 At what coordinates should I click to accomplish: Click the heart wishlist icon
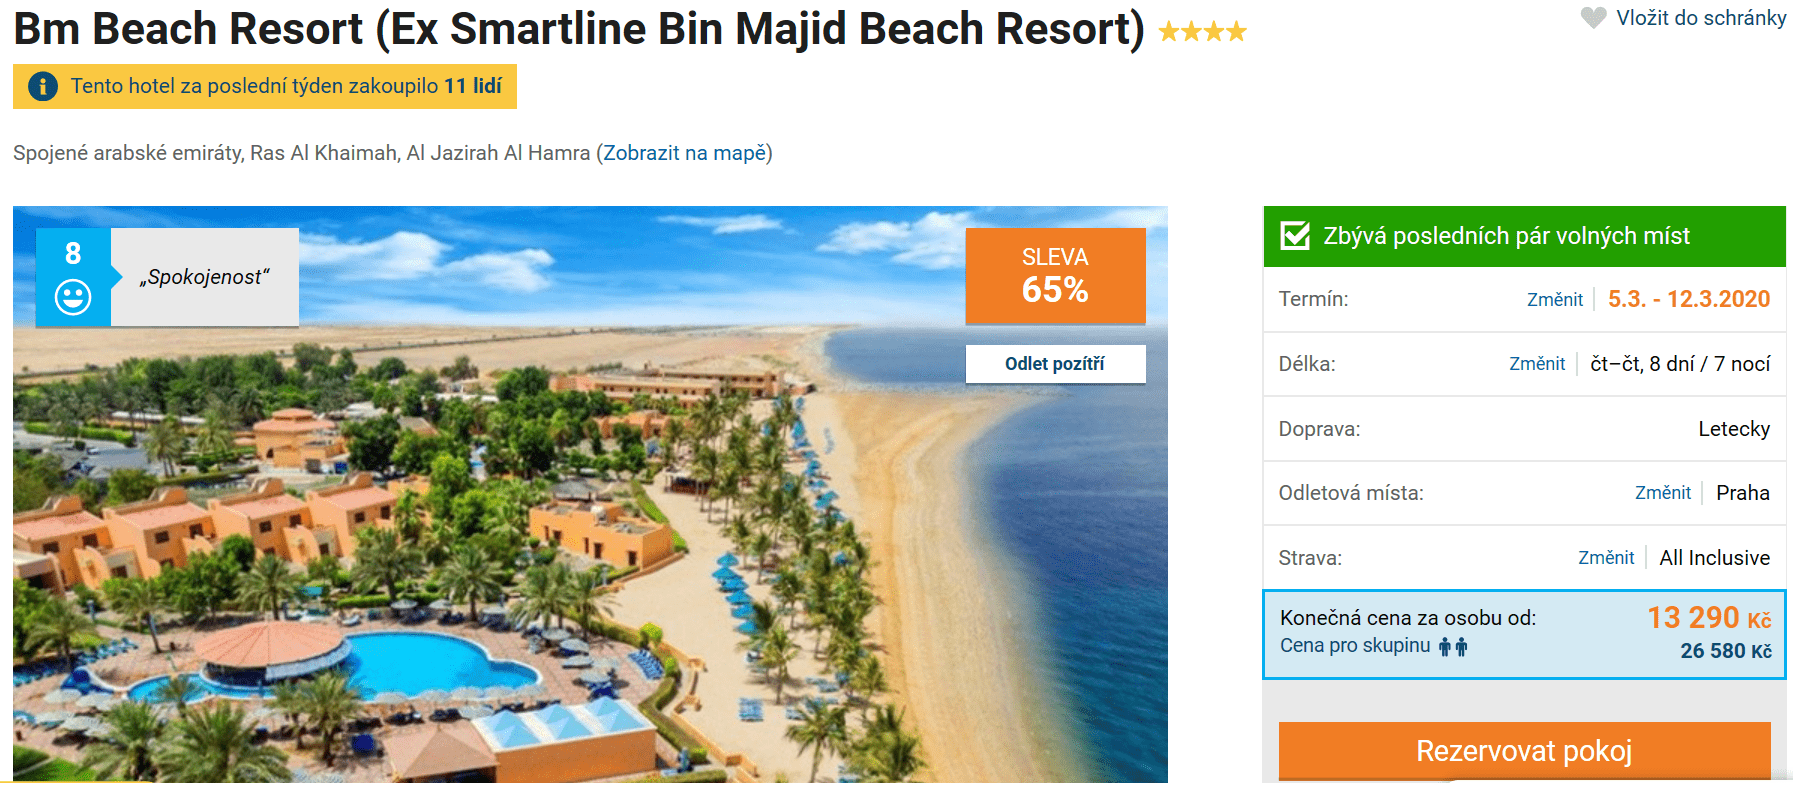(x=1593, y=18)
